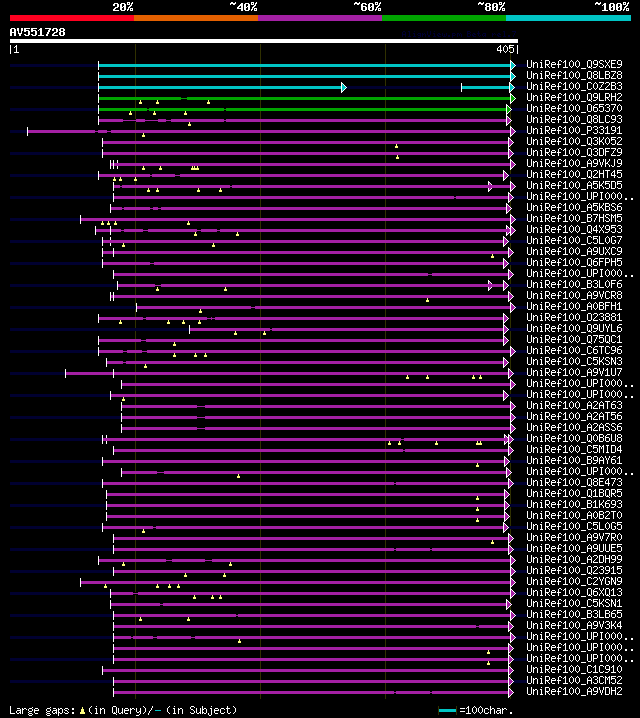The width and height of the screenshot is (640, 718).
Task: Open hit UniRef100_Q8LBZ8
Action: (x=574, y=76)
